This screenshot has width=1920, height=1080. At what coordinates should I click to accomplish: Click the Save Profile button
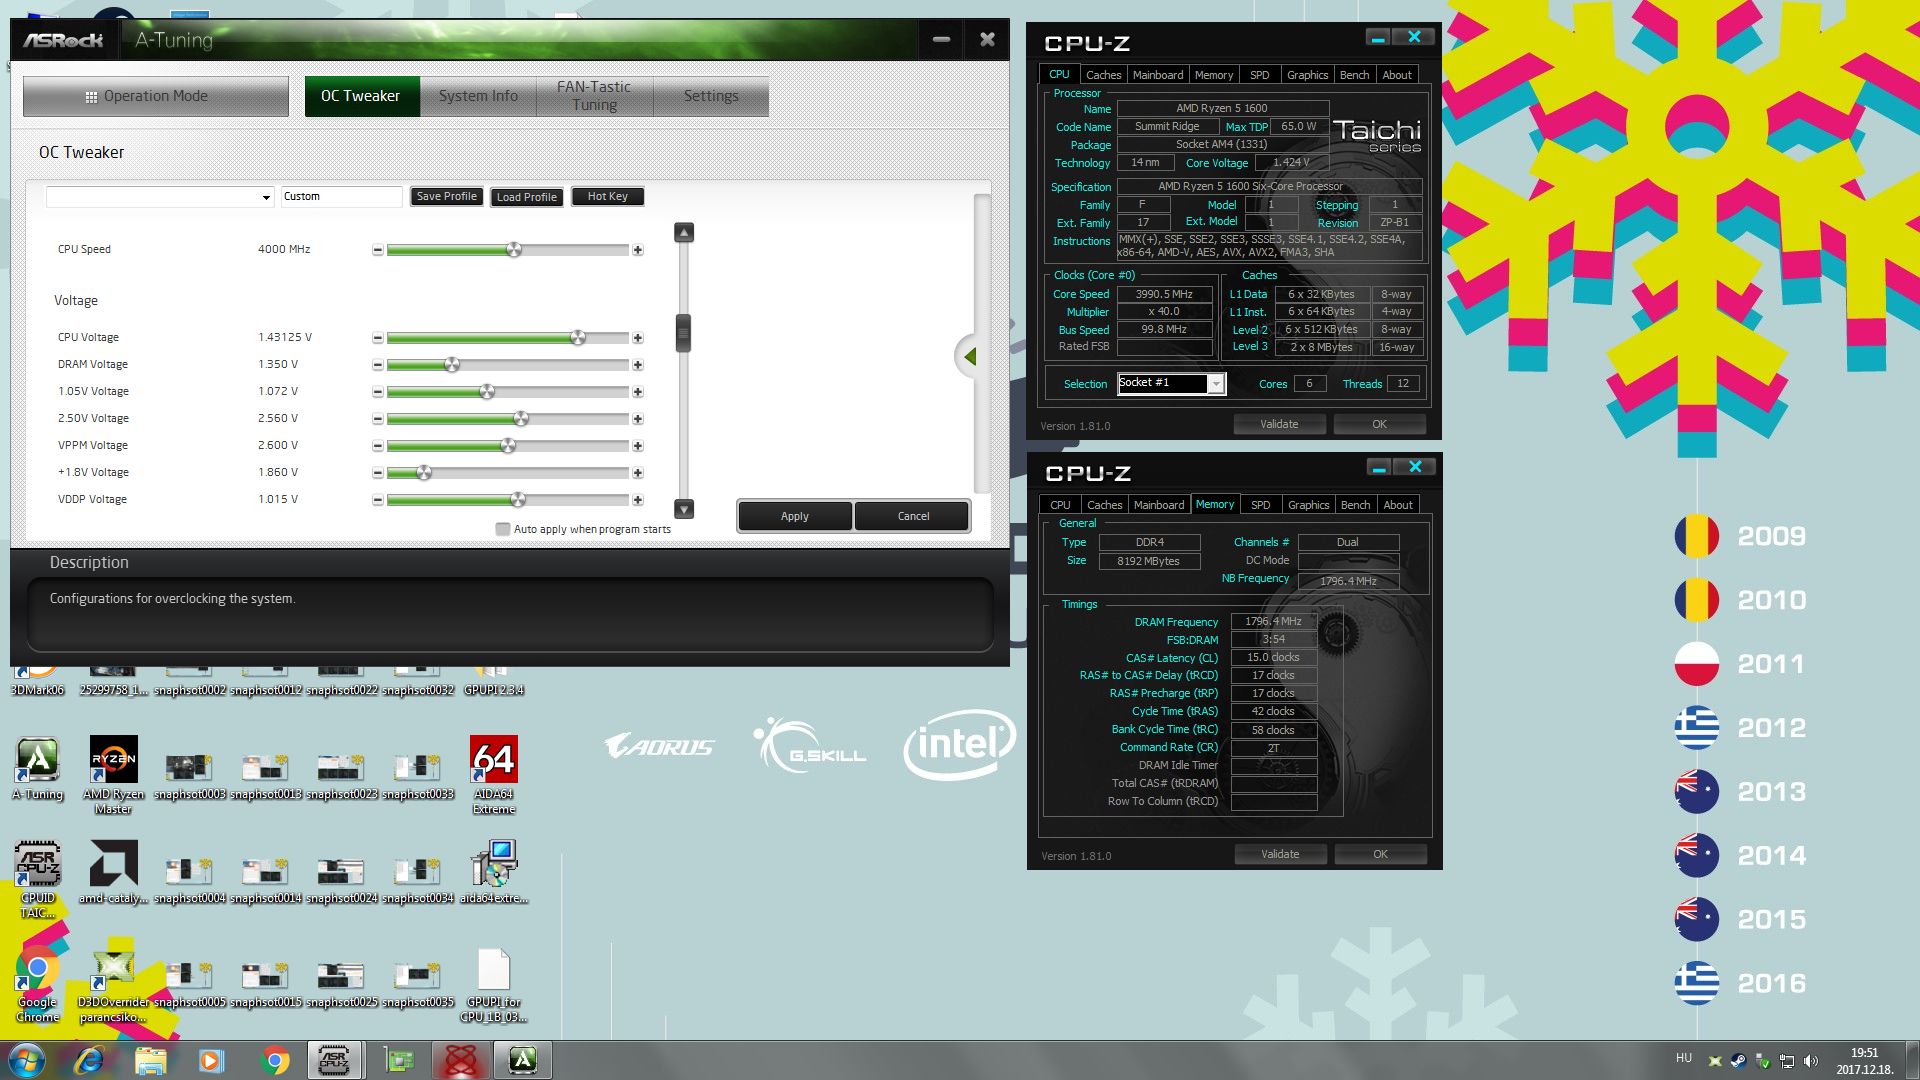[446, 197]
